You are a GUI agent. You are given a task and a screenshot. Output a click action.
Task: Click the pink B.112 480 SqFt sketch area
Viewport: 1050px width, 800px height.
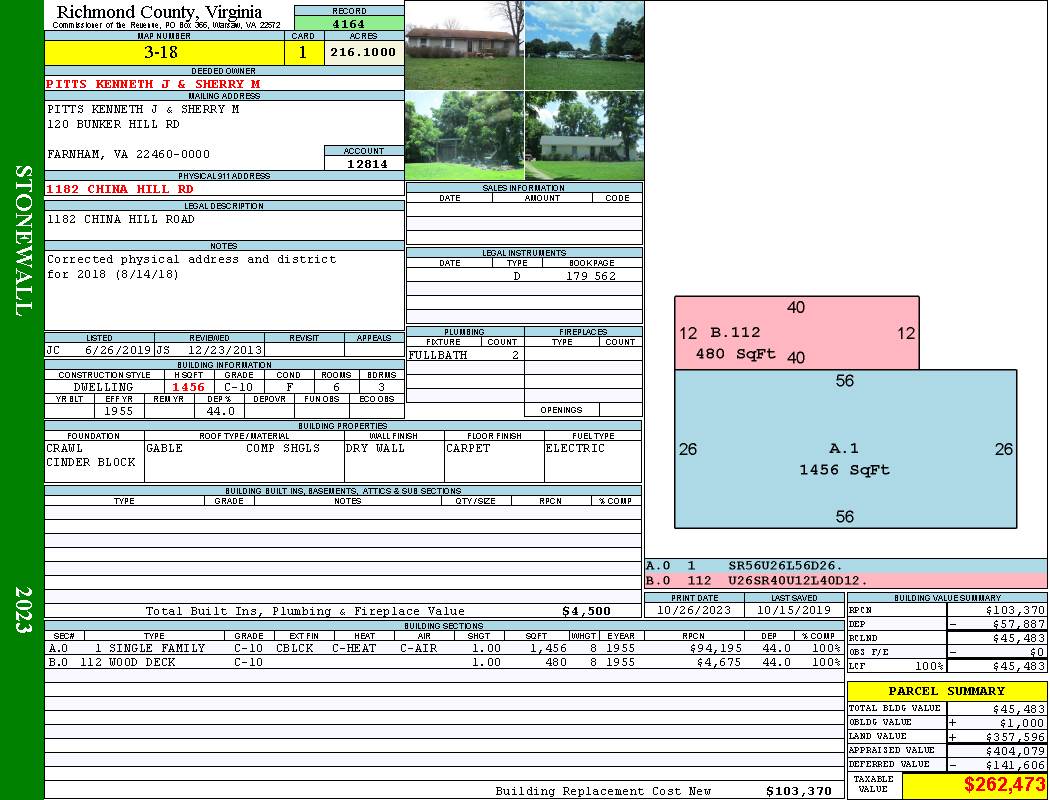[796, 333]
